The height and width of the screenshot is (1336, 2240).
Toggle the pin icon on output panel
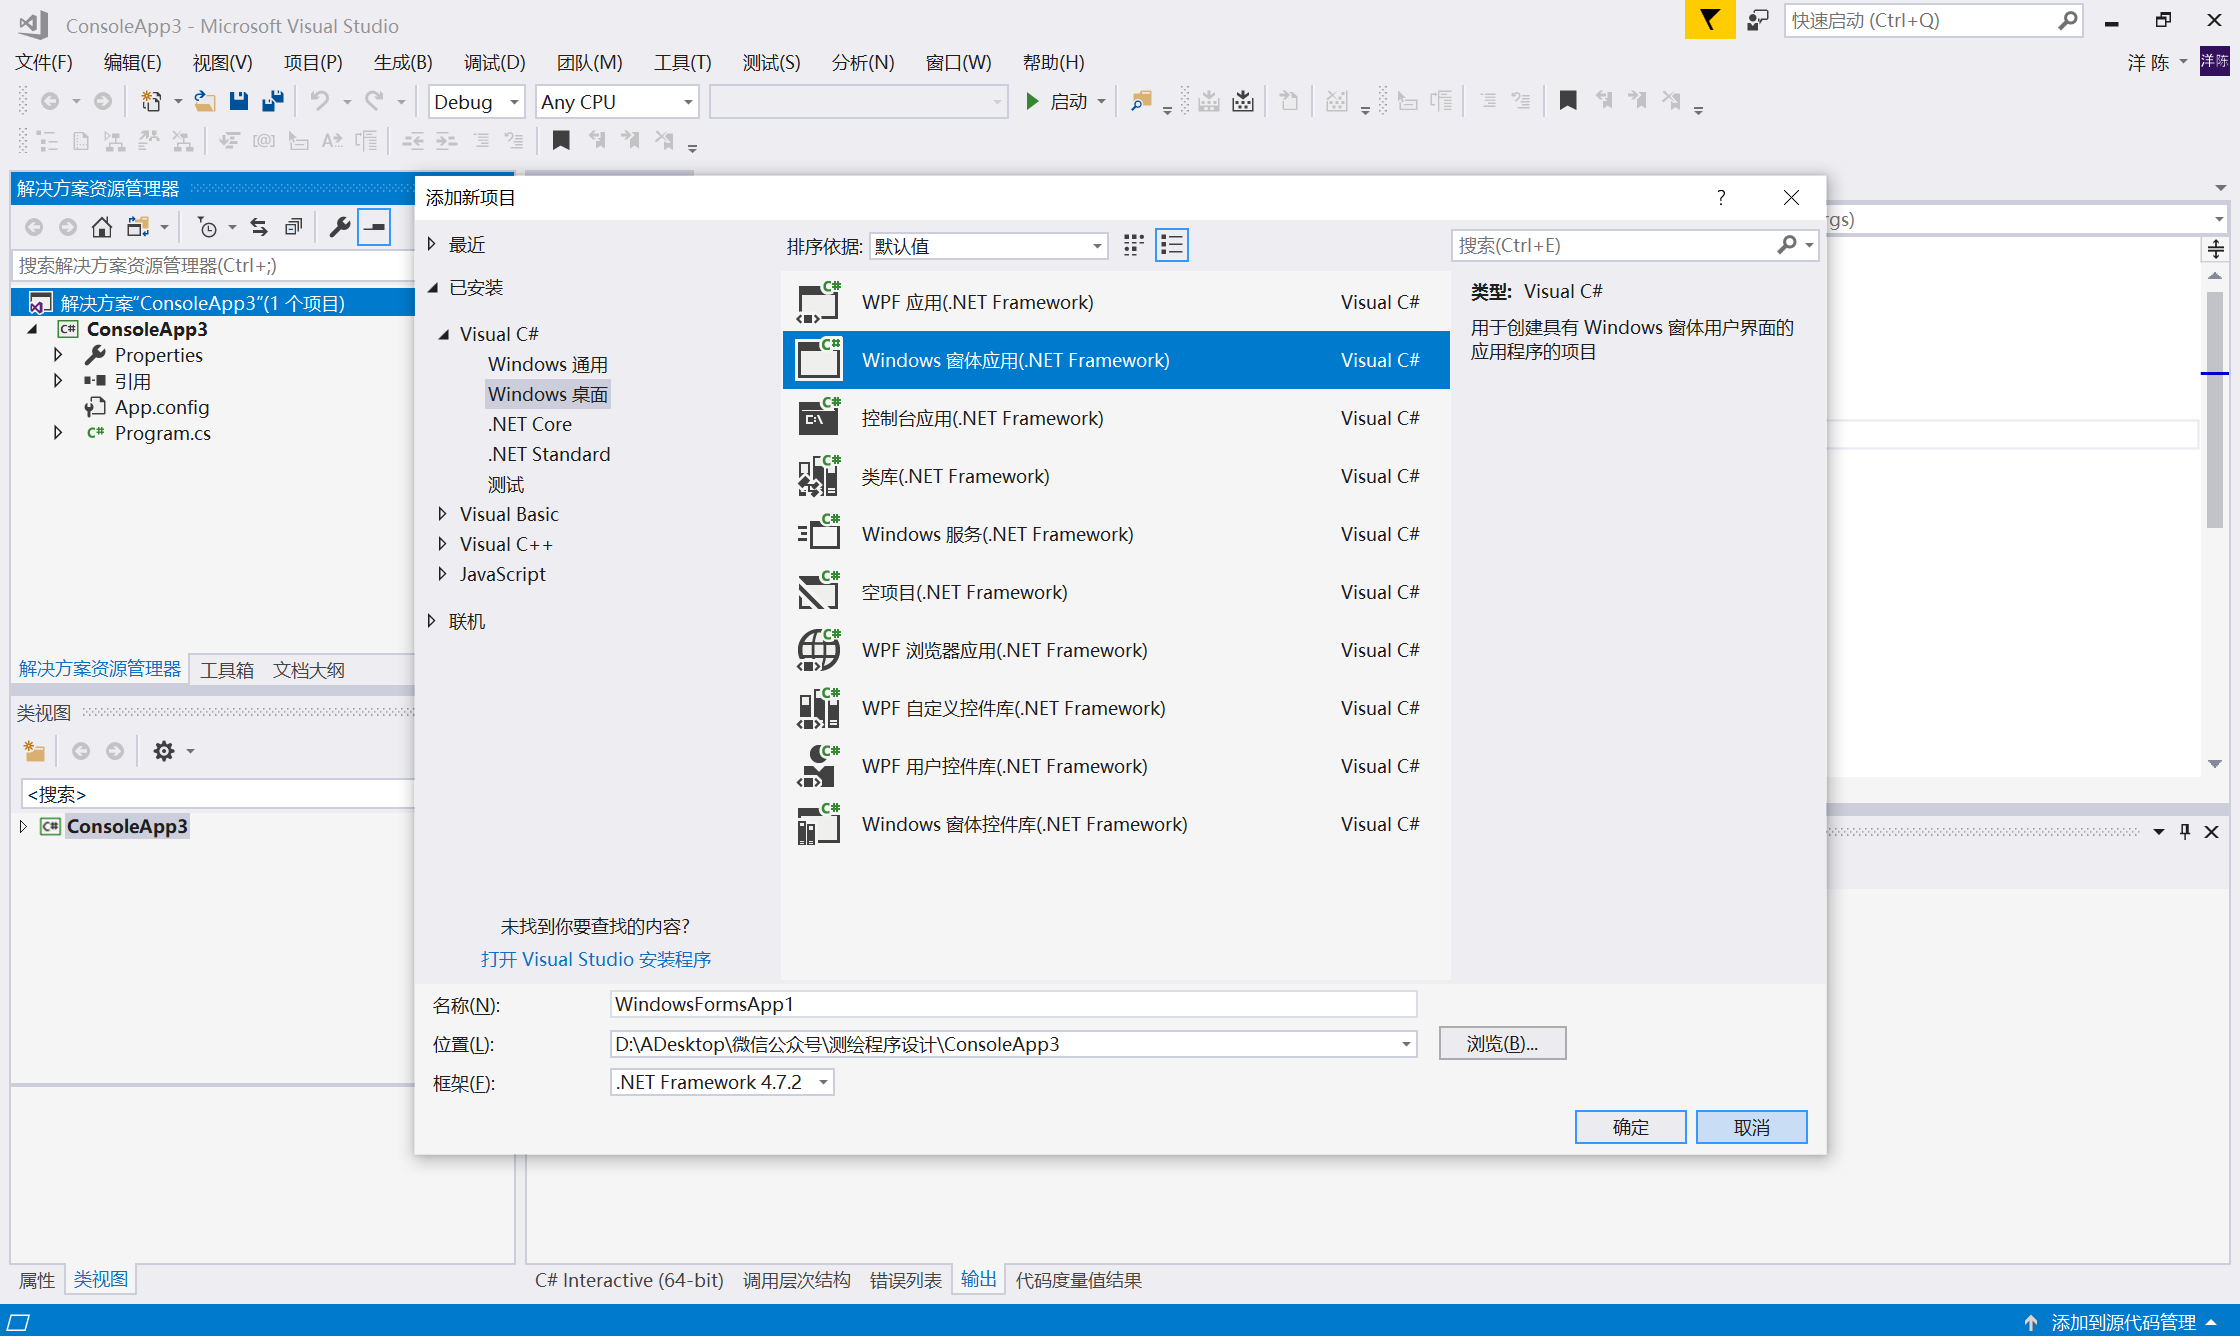click(2185, 831)
